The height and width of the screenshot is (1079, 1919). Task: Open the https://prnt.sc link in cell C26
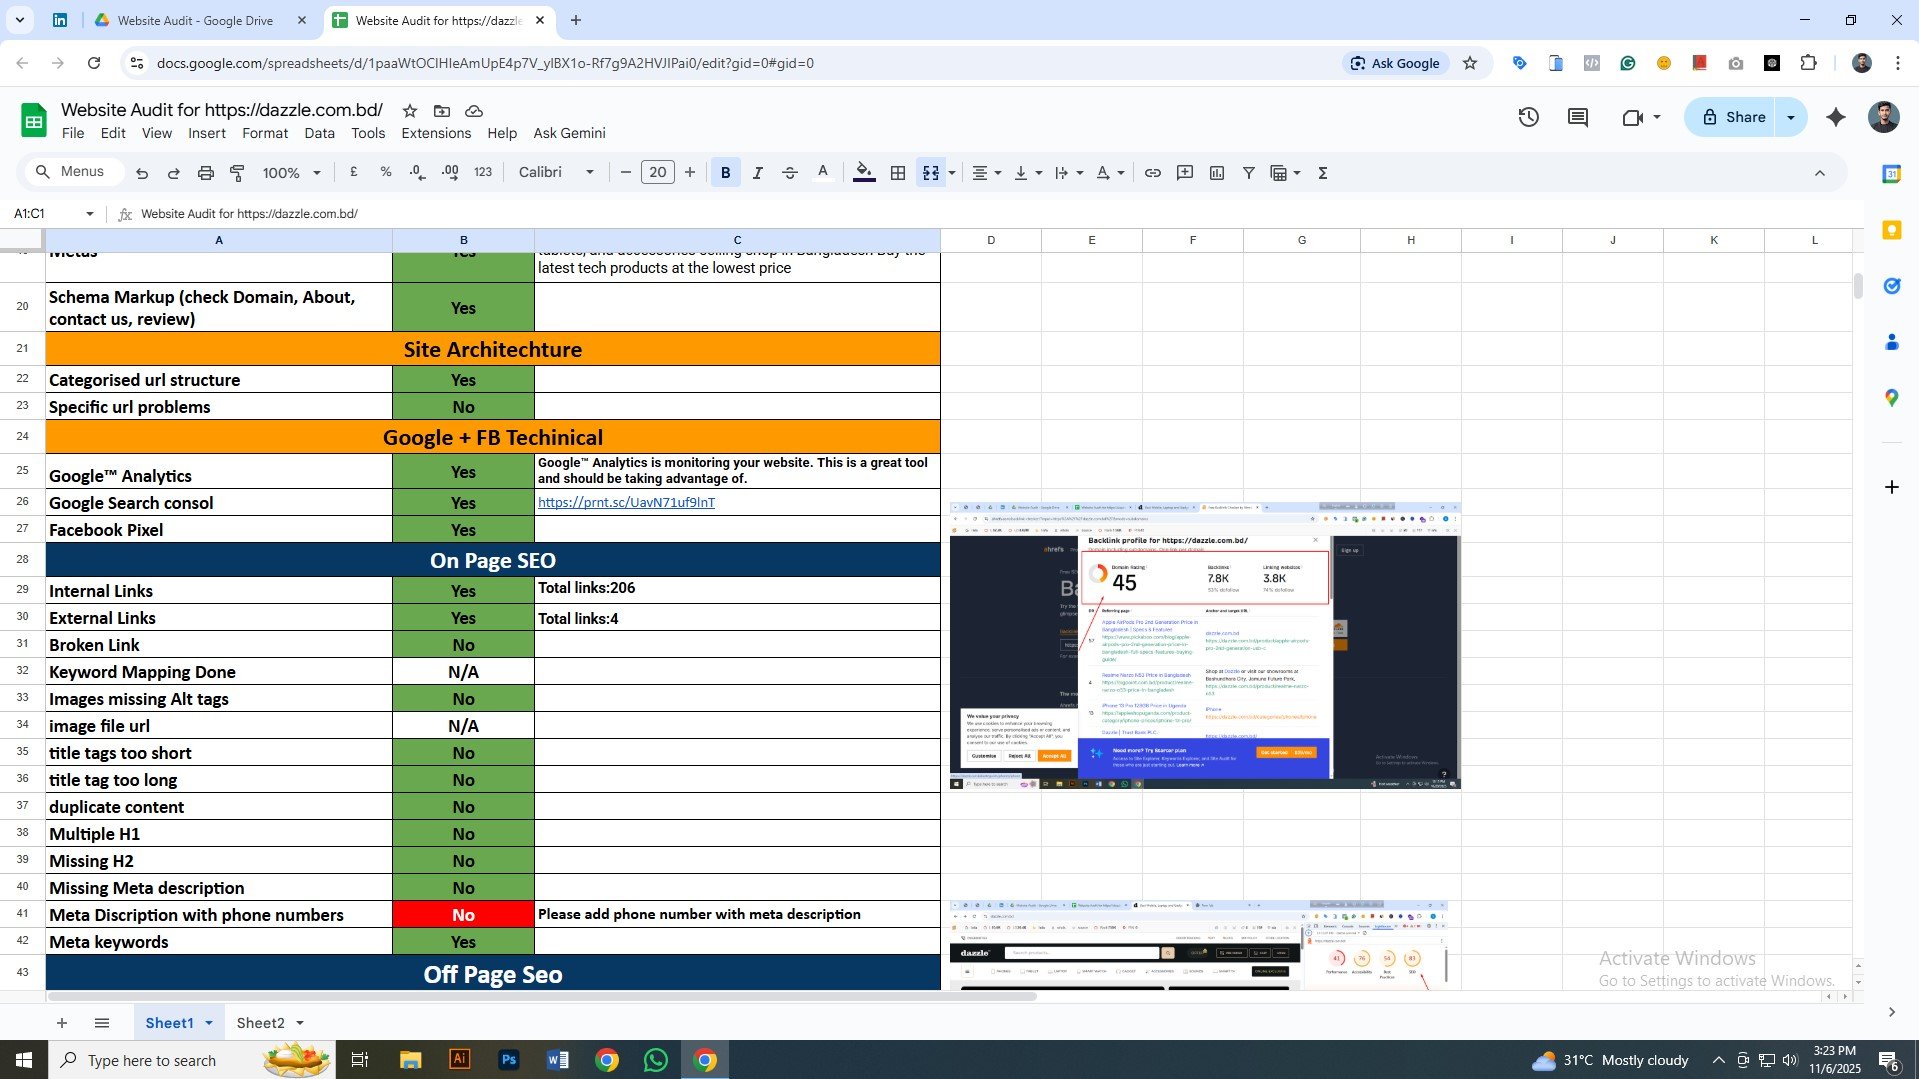tap(625, 502)
